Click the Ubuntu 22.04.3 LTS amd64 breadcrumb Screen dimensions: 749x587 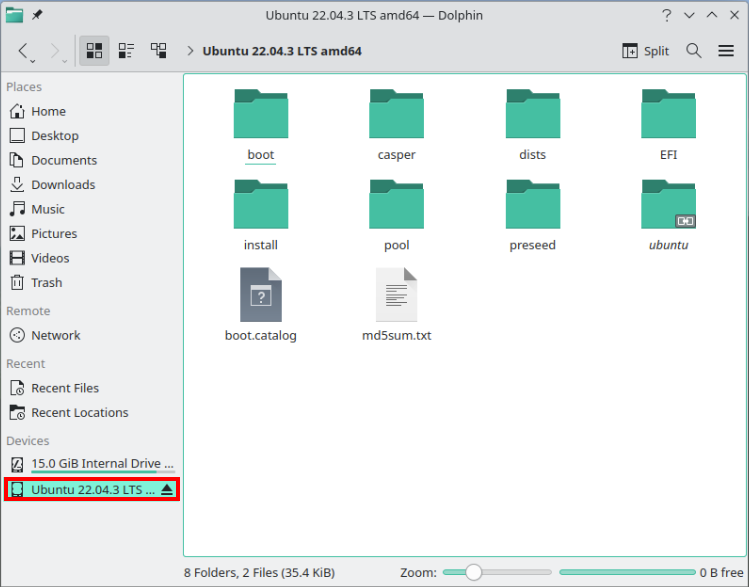(x=282, y=51)
